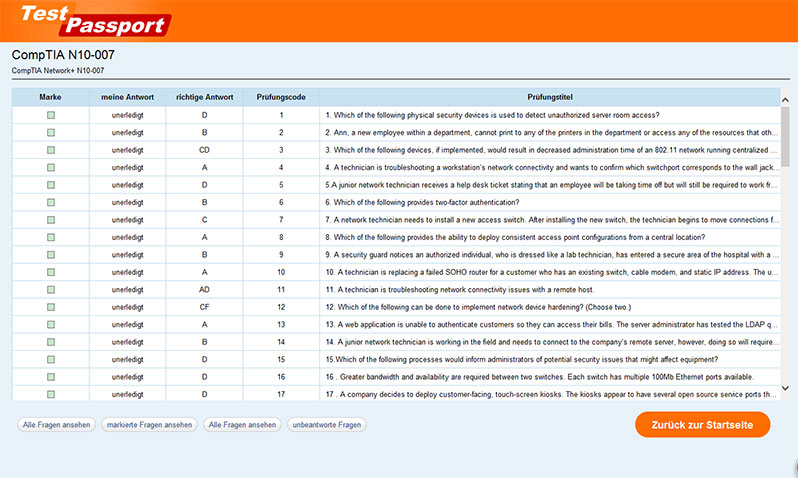Click the 'richtige Antwort' column header
Image resolution: width=798 pixels, height=478 pixels.
[205, 97]
